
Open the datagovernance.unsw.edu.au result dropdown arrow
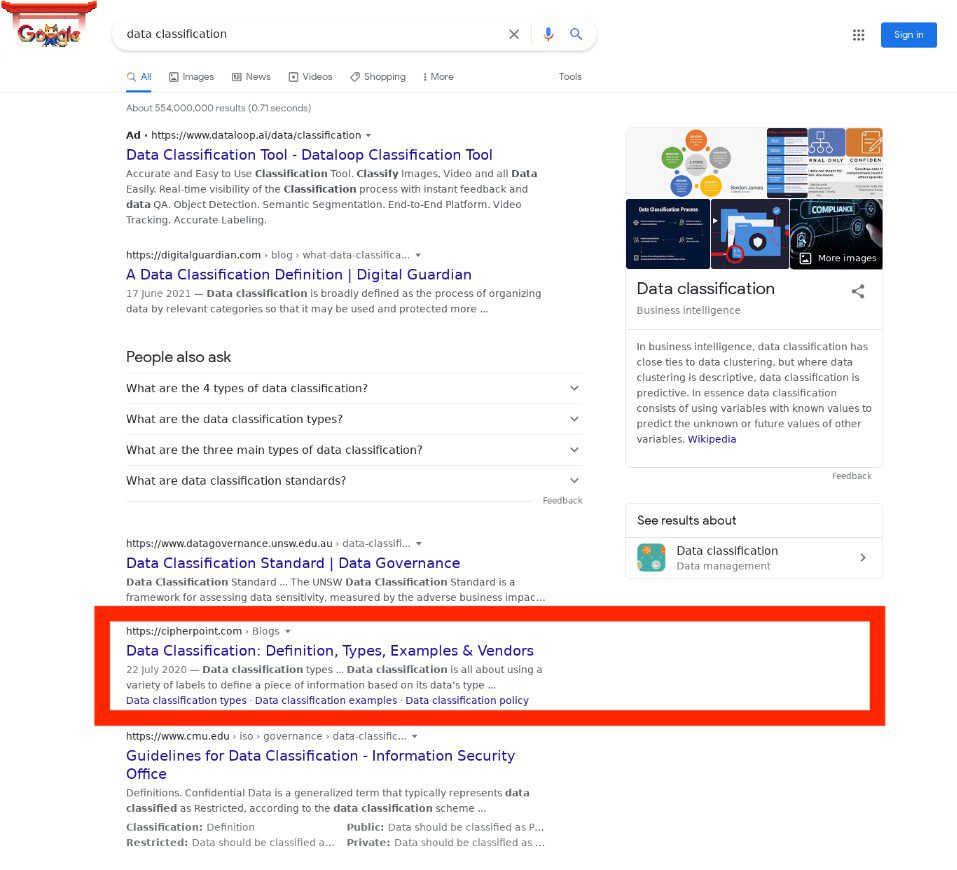[419, 543]
